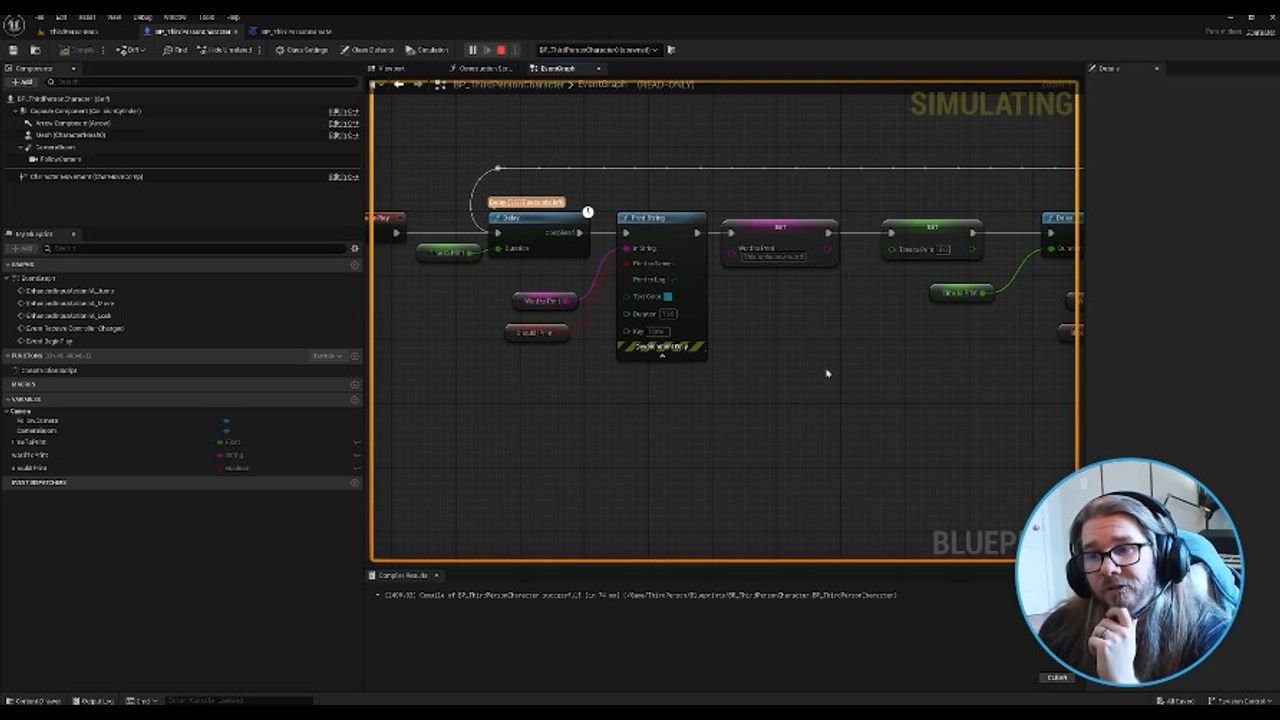Add a new graph with the Graphs plus icon
This screenshot has height=720, width=1280.
(x=354, y=265)
